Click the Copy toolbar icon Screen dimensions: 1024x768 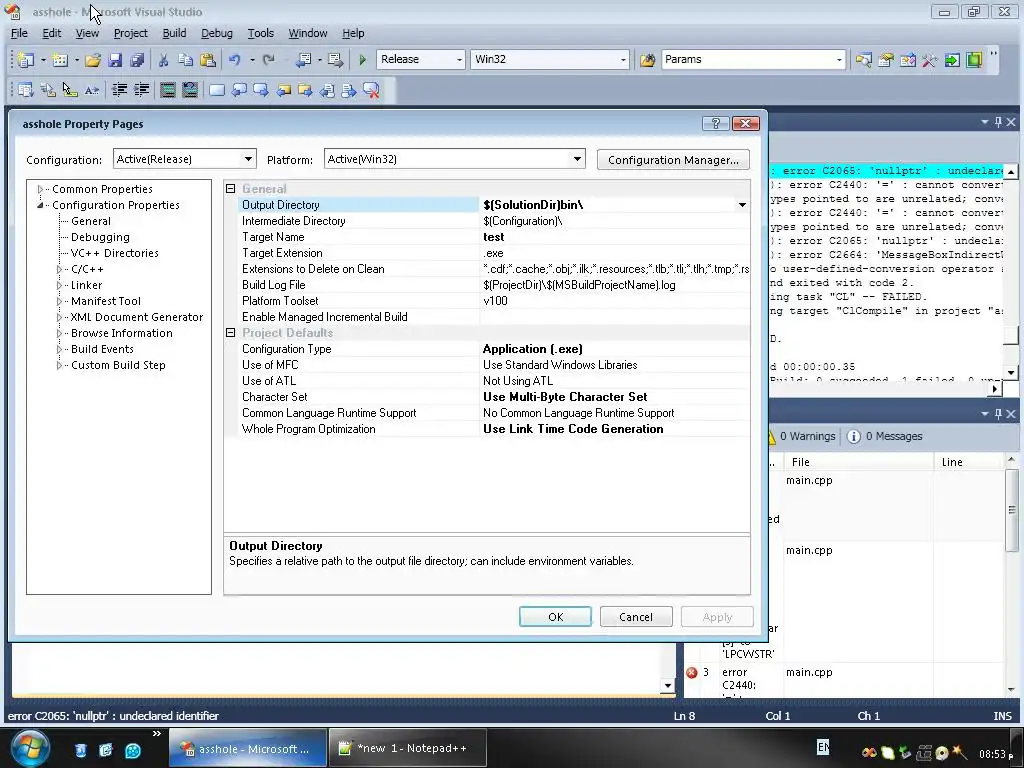click(x=185, y=60)
